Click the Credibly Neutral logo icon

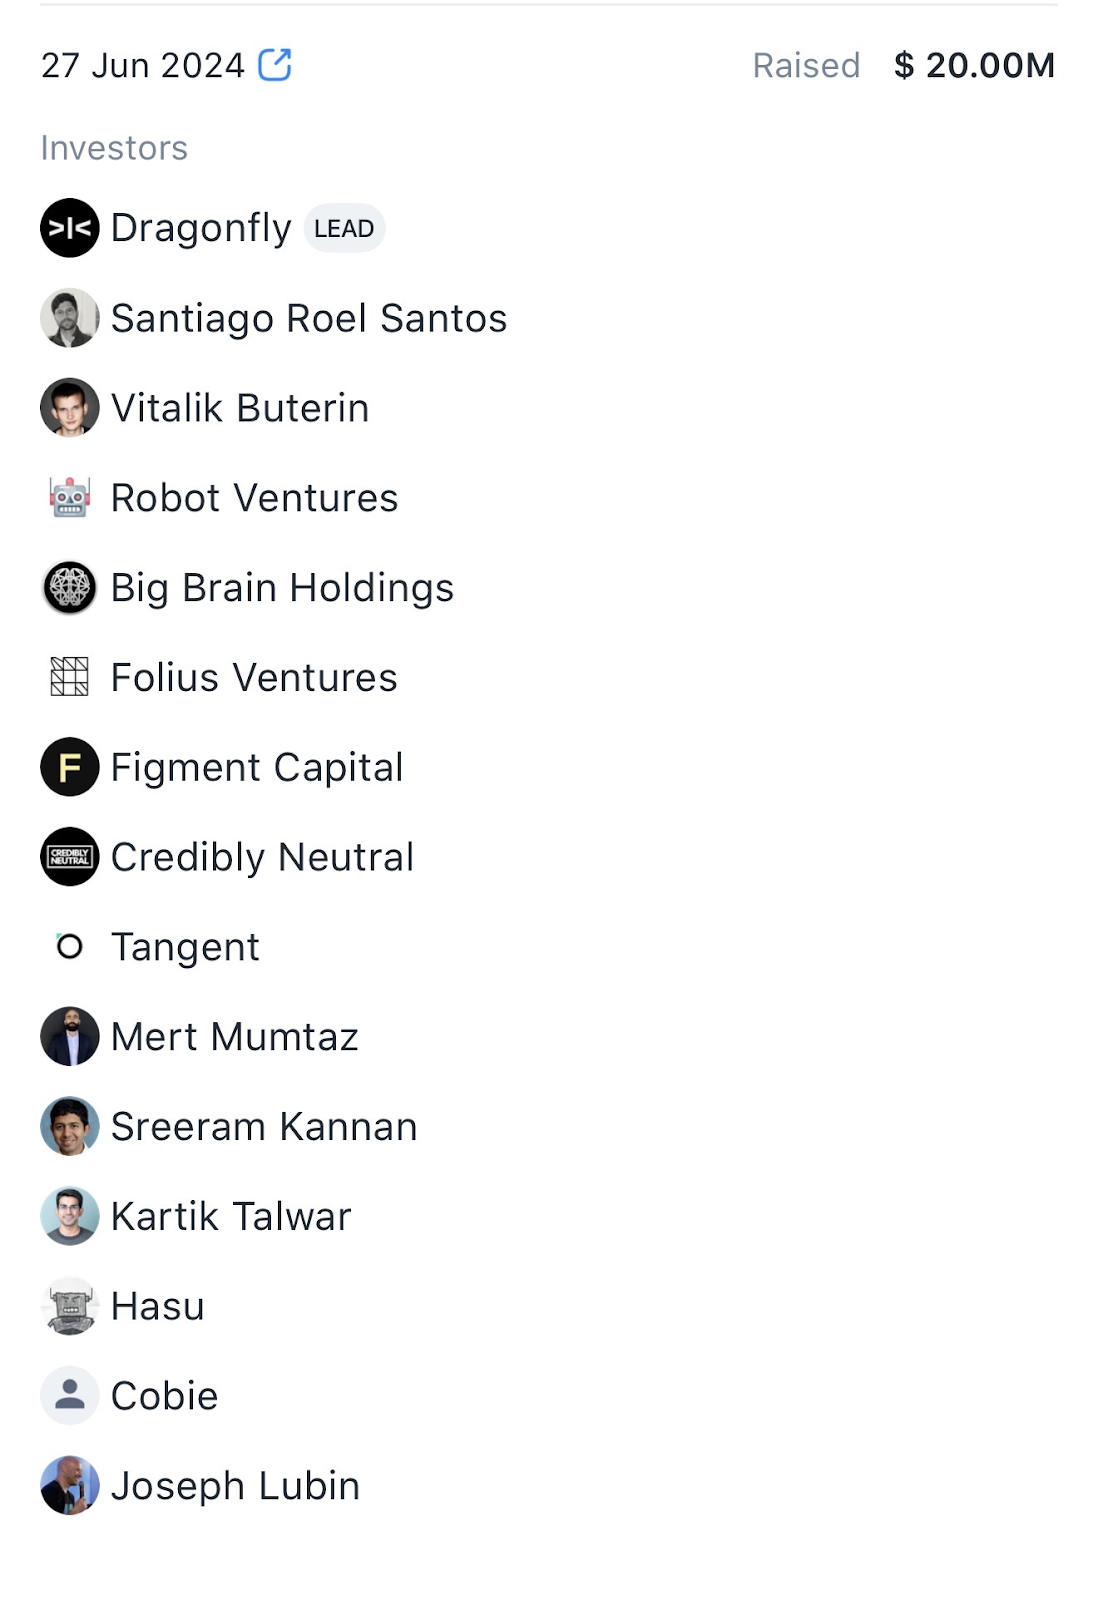[x=70, y=857]
